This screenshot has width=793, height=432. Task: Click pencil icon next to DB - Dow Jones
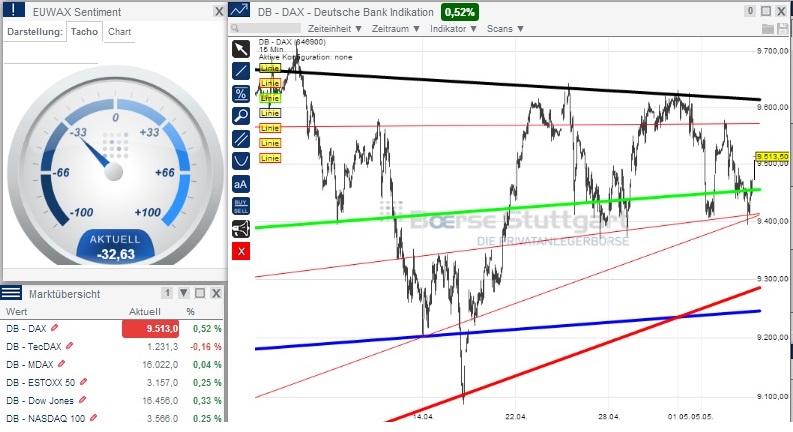(x=82, y=400)
